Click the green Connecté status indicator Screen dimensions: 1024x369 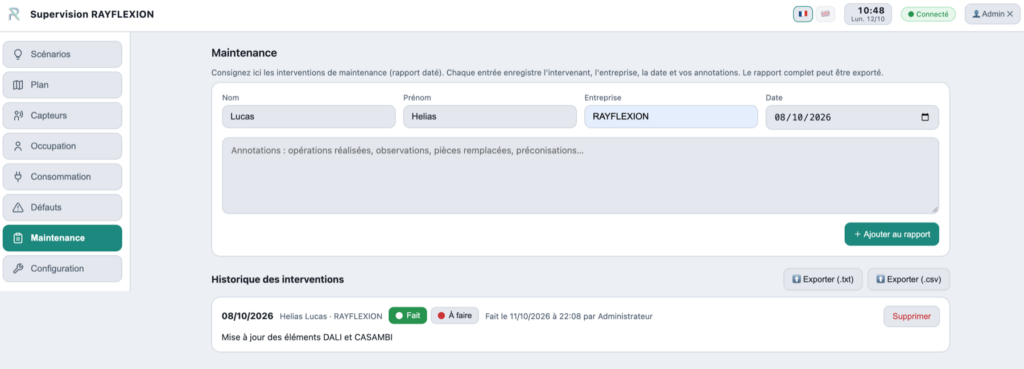tap(928, 14)
